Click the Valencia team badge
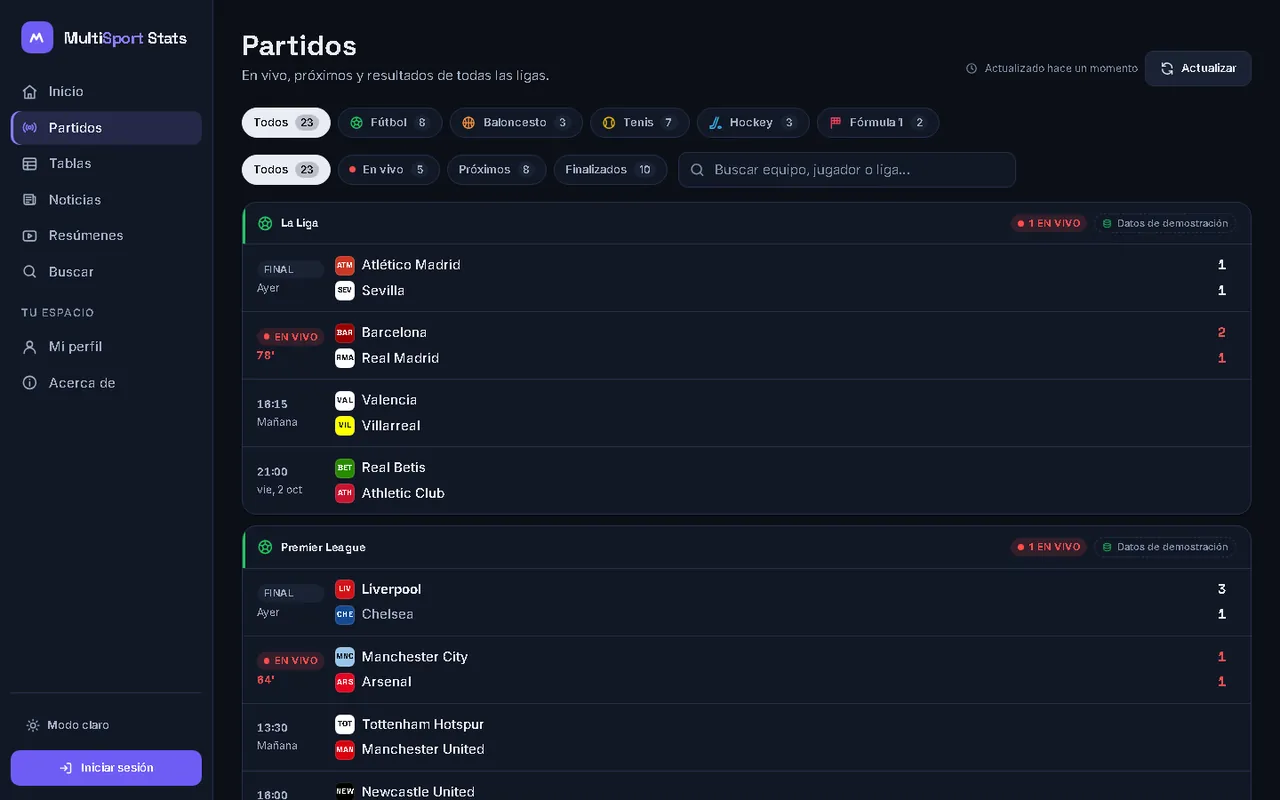Screen dimensions: 1280x800 [x=345, y=400]
